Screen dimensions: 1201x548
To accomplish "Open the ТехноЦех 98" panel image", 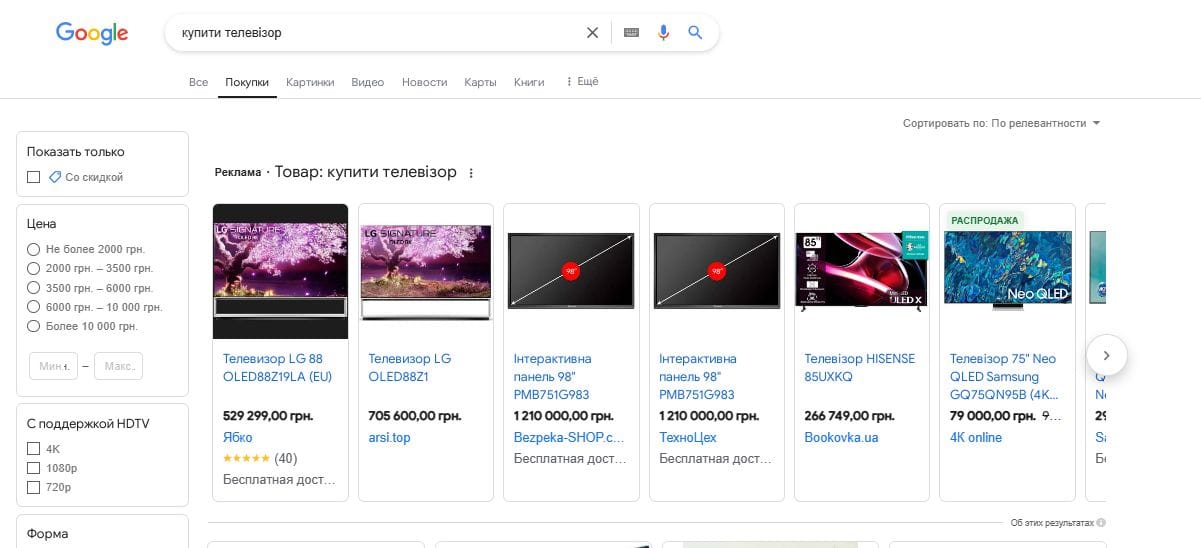I will point(717,272).
